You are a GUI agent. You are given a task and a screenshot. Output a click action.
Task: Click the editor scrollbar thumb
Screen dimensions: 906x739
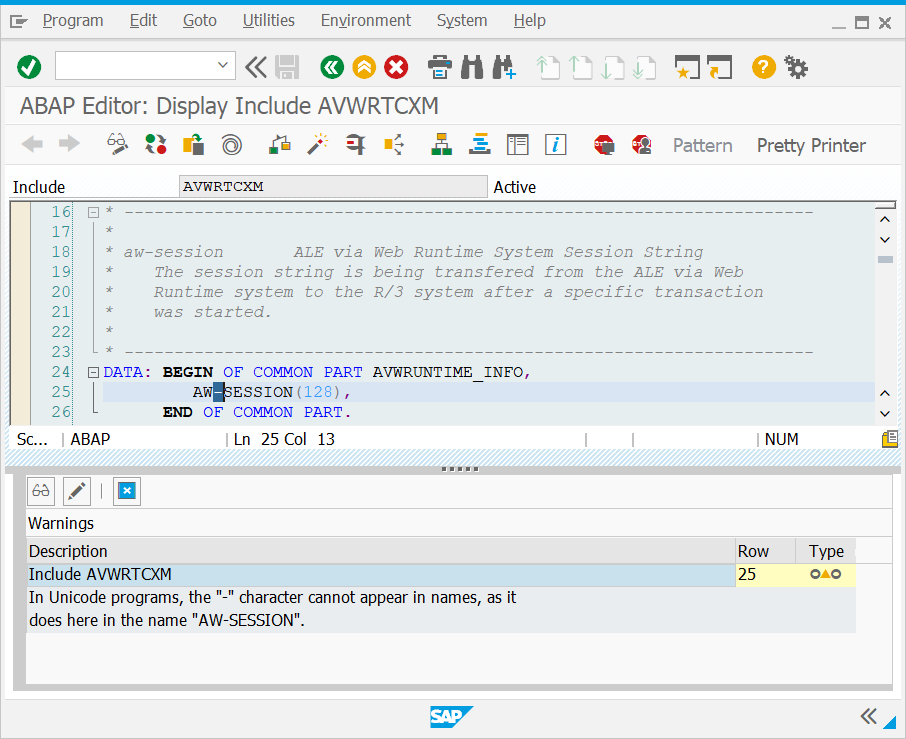885,259
